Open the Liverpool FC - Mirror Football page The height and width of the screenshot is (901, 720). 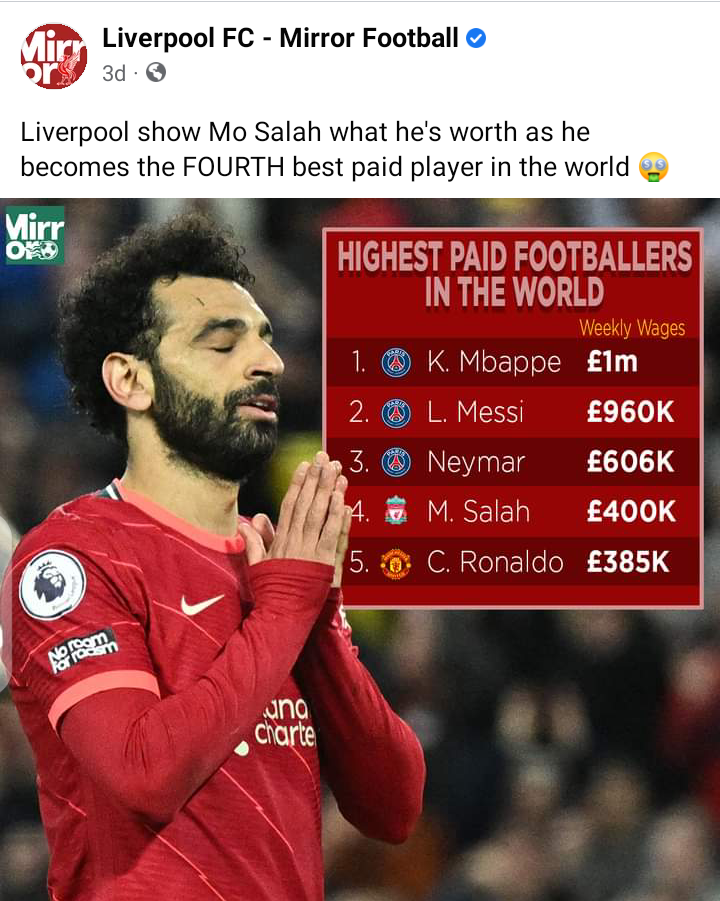(x=280, y=38)
